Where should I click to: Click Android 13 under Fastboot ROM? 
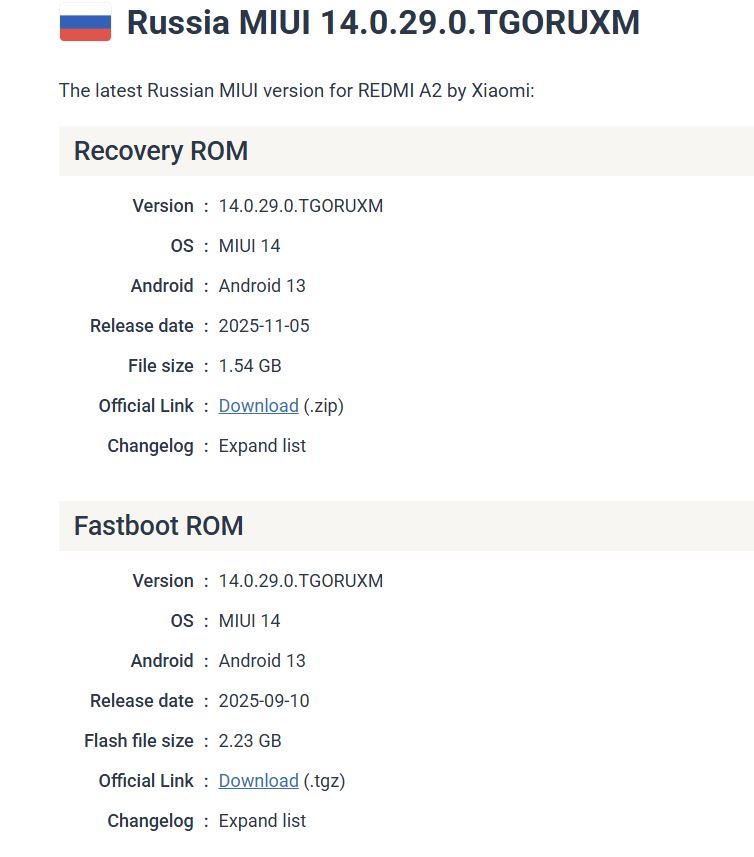262,661
